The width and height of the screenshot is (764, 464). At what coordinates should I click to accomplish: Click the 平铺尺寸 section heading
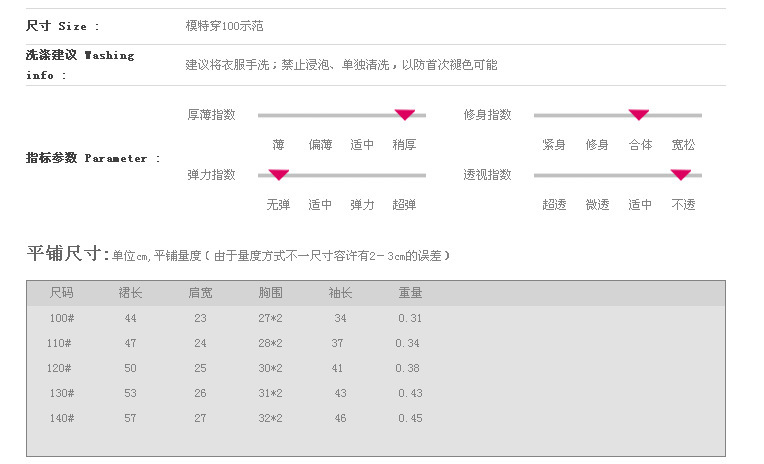pos(67,254)
